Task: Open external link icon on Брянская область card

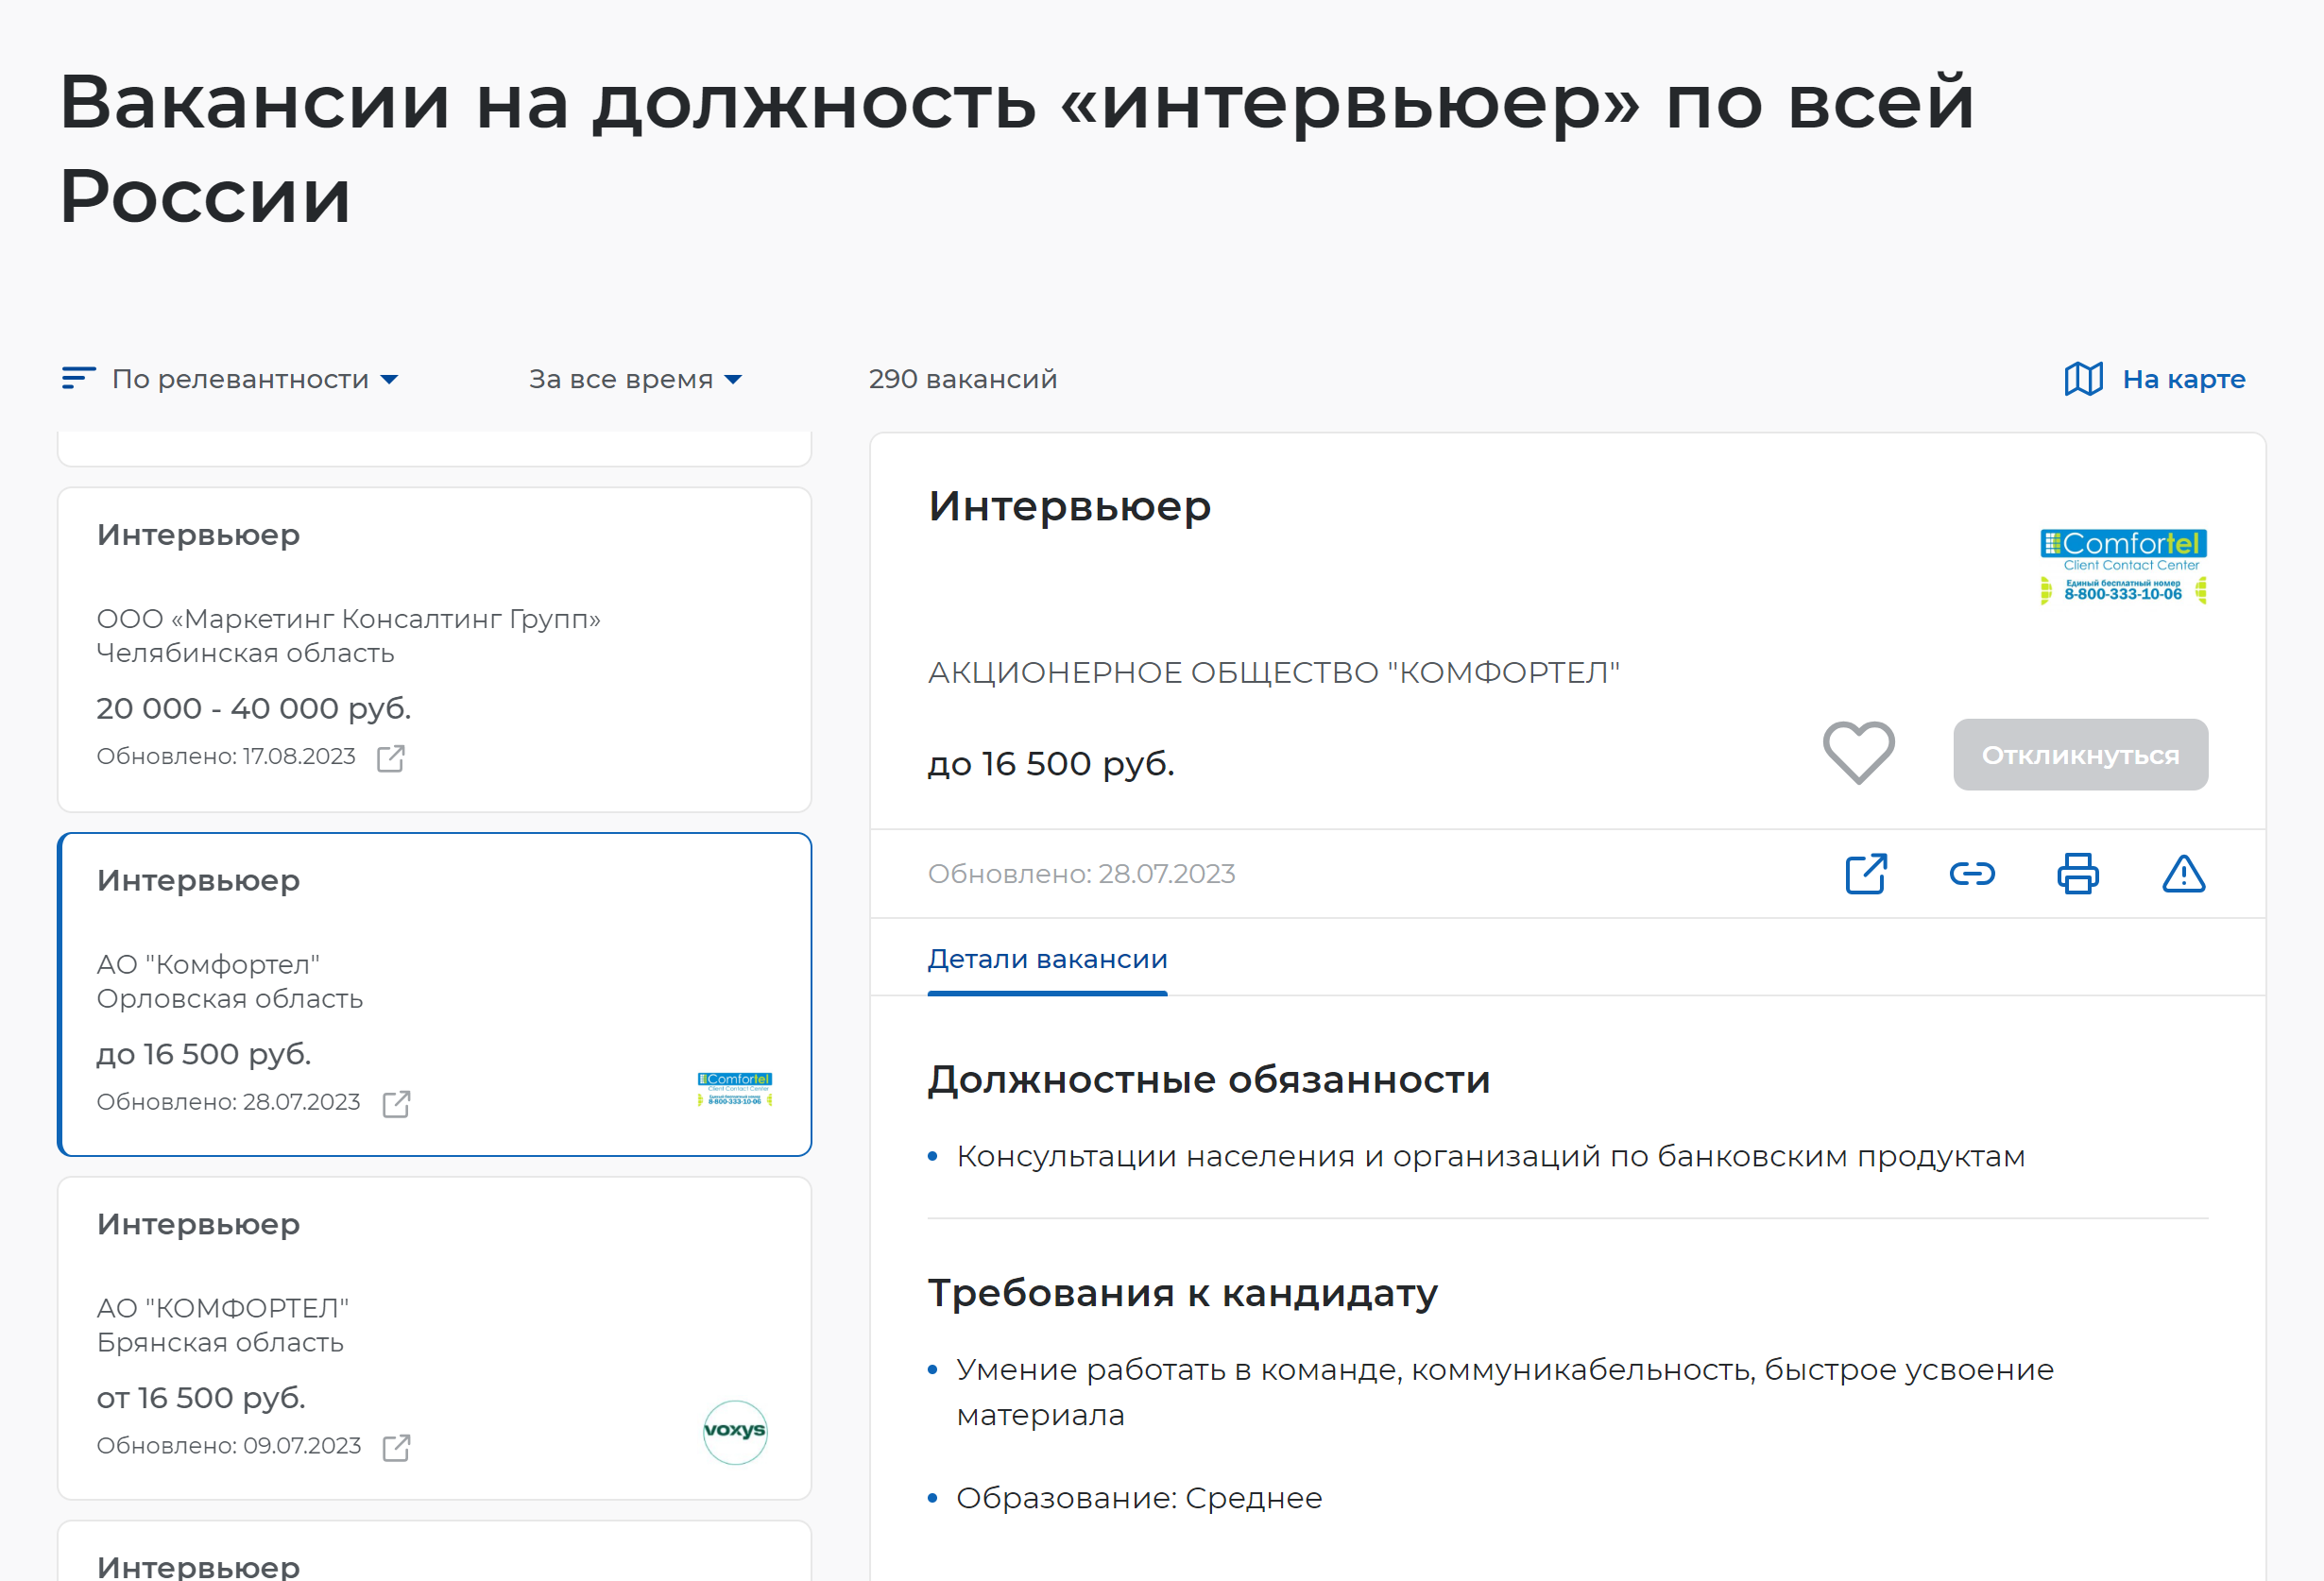Action: [x=397, y=1447]
